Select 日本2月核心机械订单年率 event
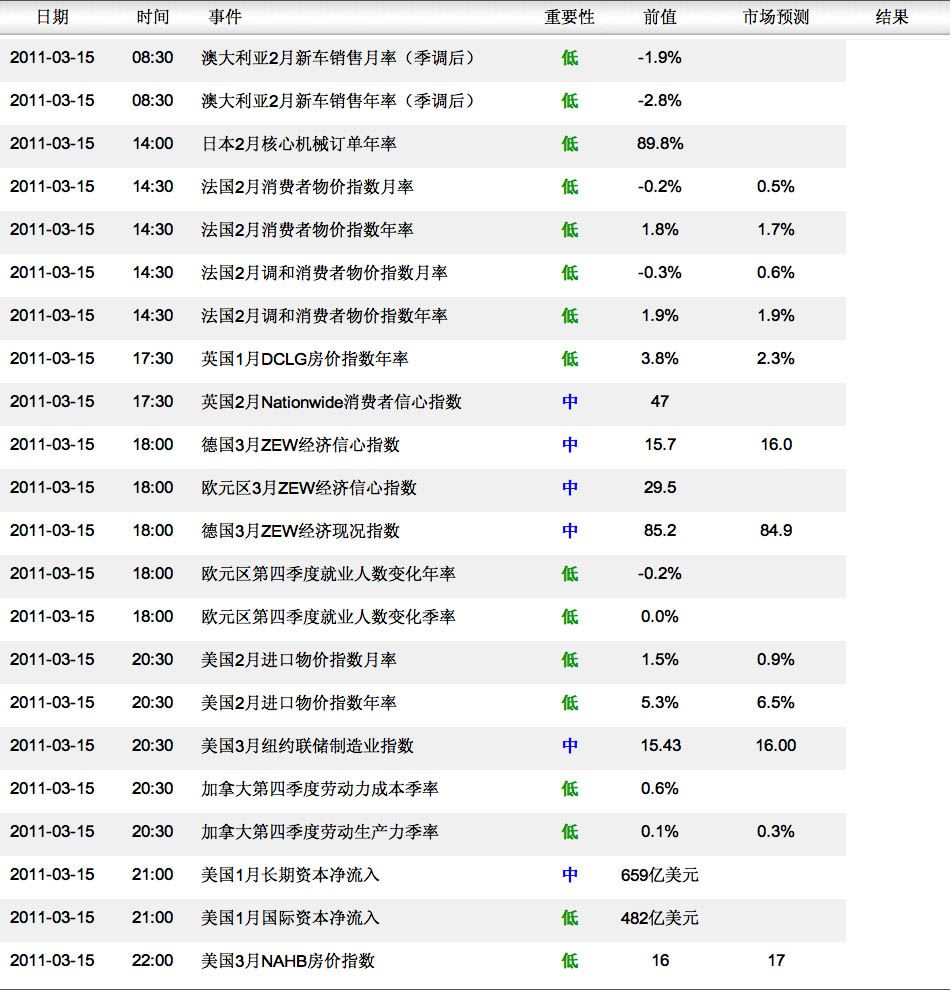The height and width of the screenshot is (1006, 952). tap(299, 144)
